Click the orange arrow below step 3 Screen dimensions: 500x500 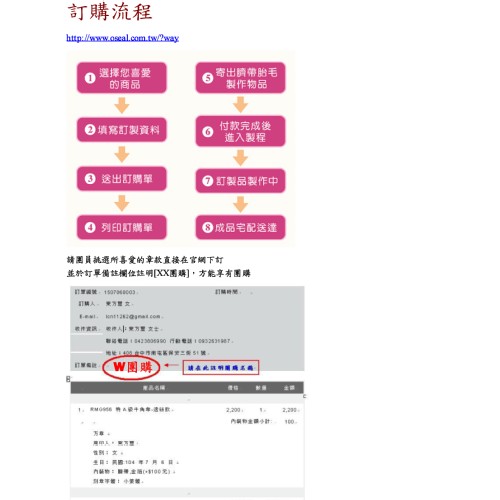(x=122, y=203)
